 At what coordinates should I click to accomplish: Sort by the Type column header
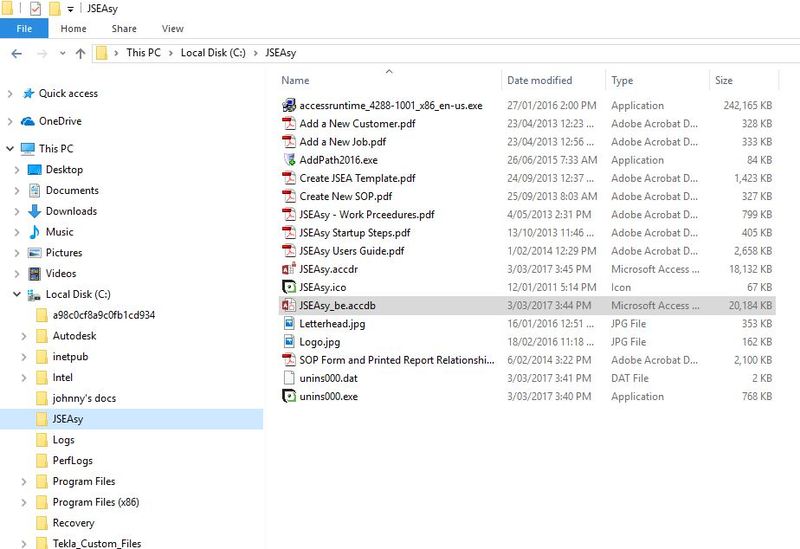658,81
